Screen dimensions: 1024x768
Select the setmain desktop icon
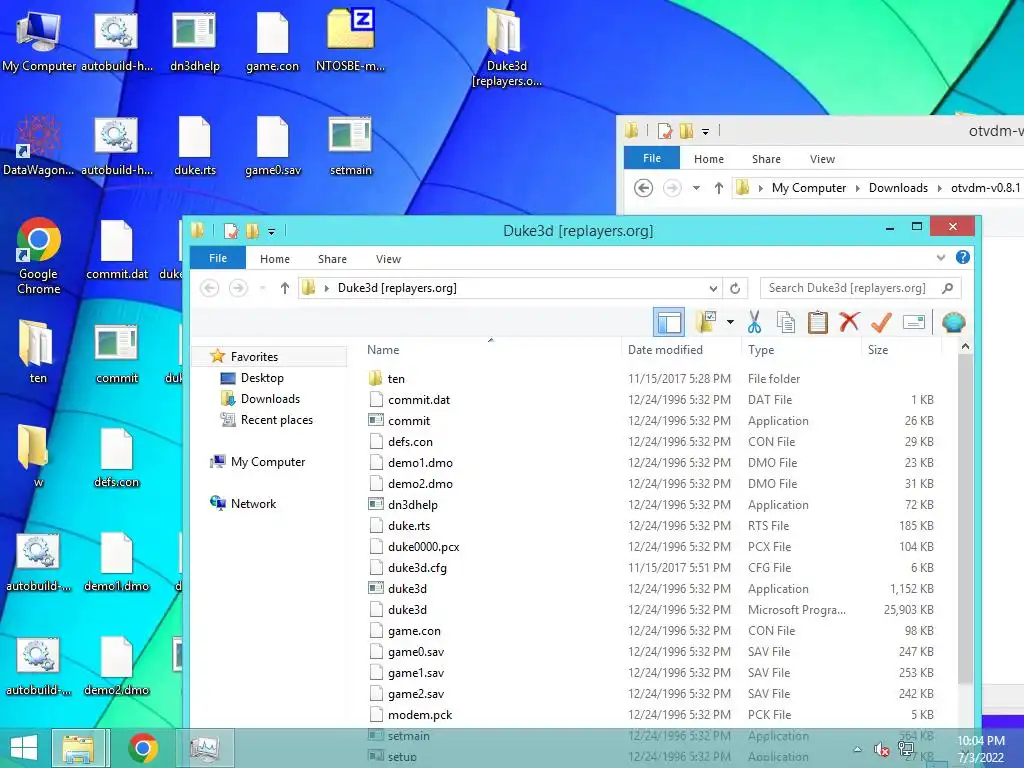350,146
